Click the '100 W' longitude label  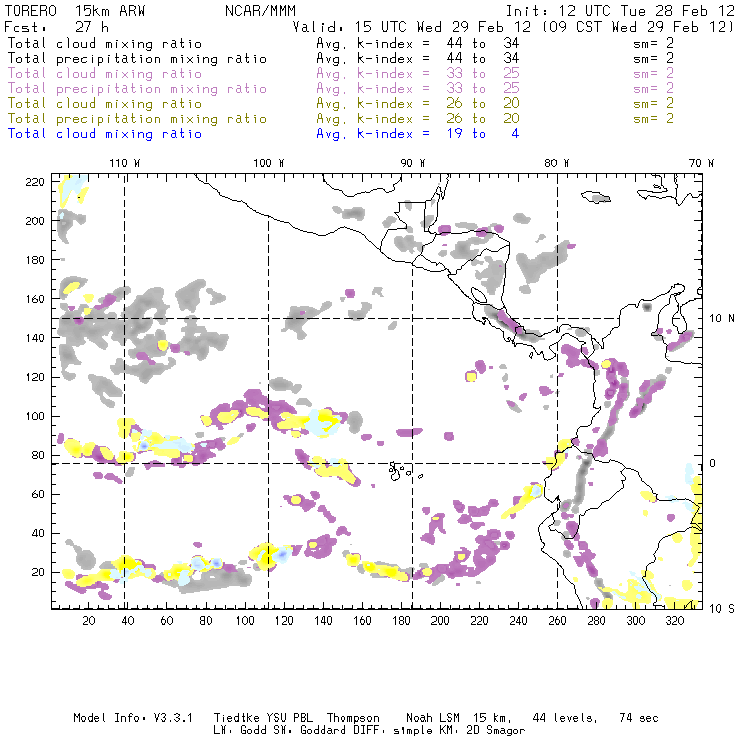point(269,163)
